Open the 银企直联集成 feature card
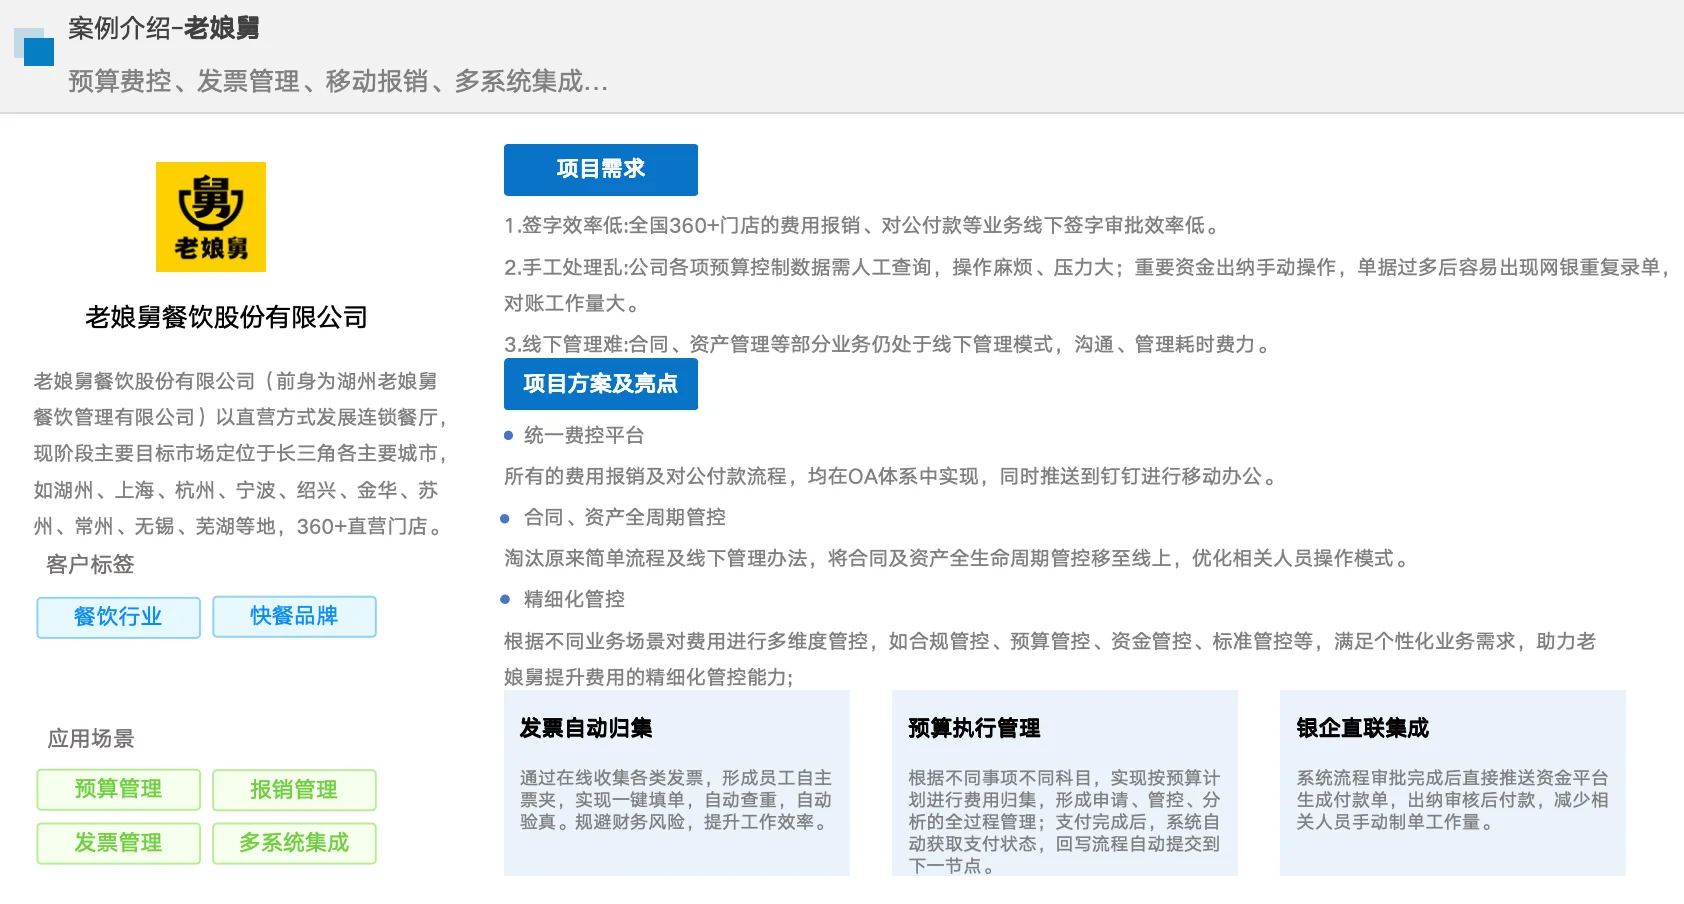The image size is (1684, 904). click(x=1453, y=783)
